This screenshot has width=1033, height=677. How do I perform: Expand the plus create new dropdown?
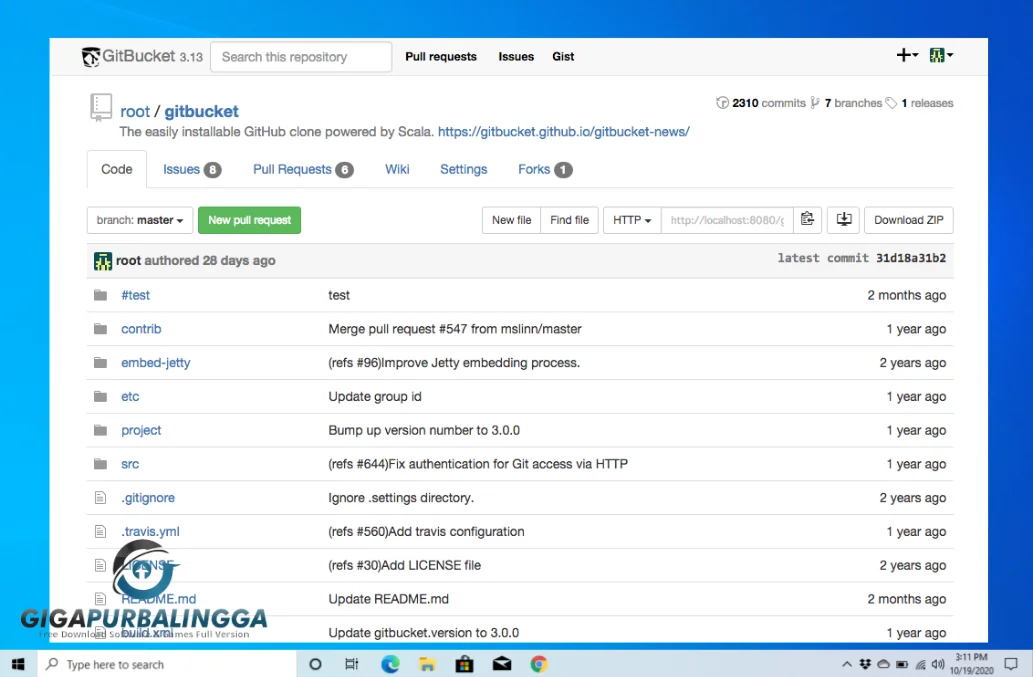tap(906, 56)
